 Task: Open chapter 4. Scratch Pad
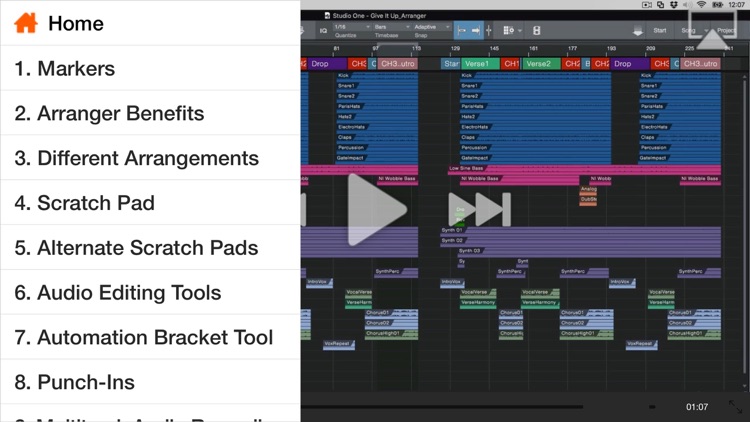(x=150, y=203)
